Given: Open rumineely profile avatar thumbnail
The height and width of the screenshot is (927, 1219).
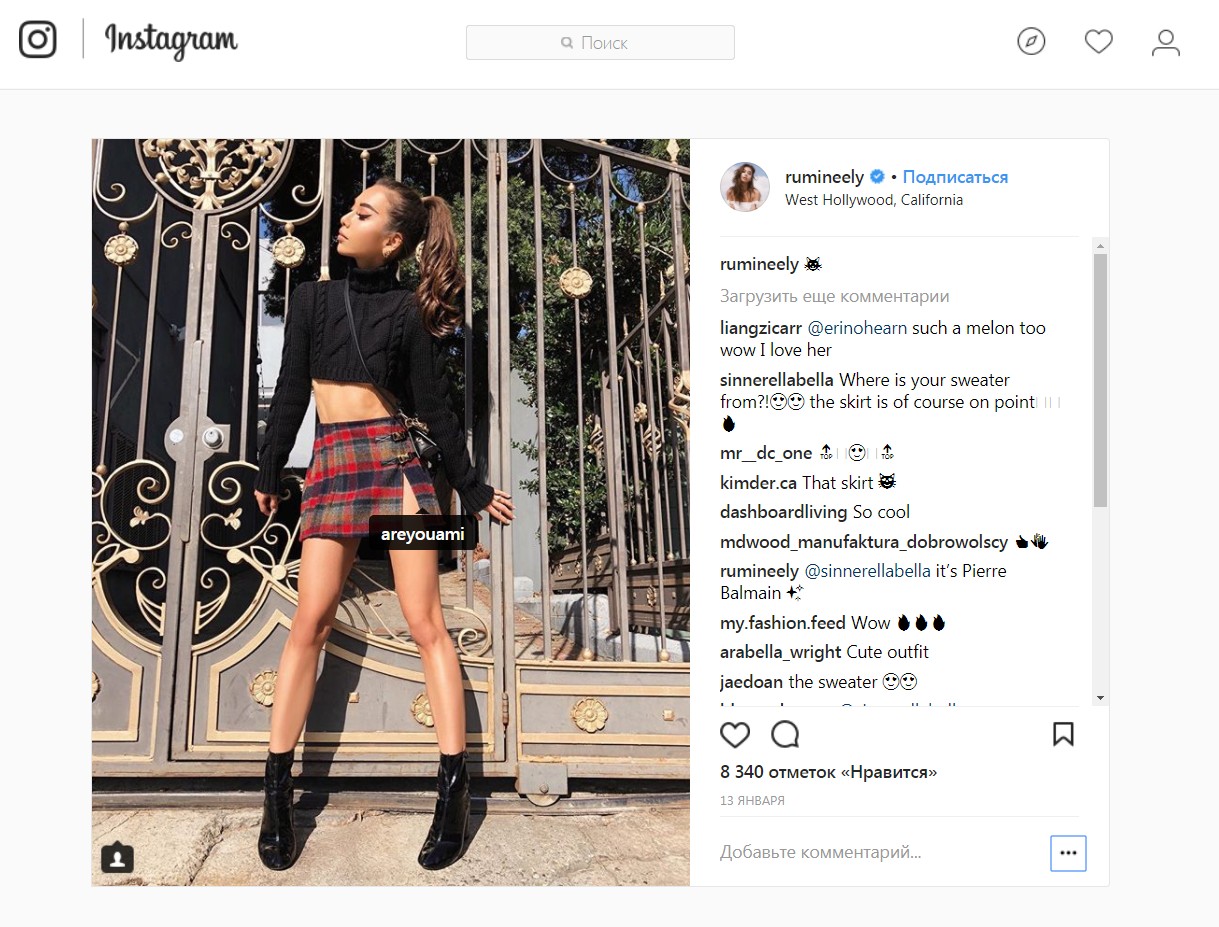Looking at the screenshot, I should (745, 187).
